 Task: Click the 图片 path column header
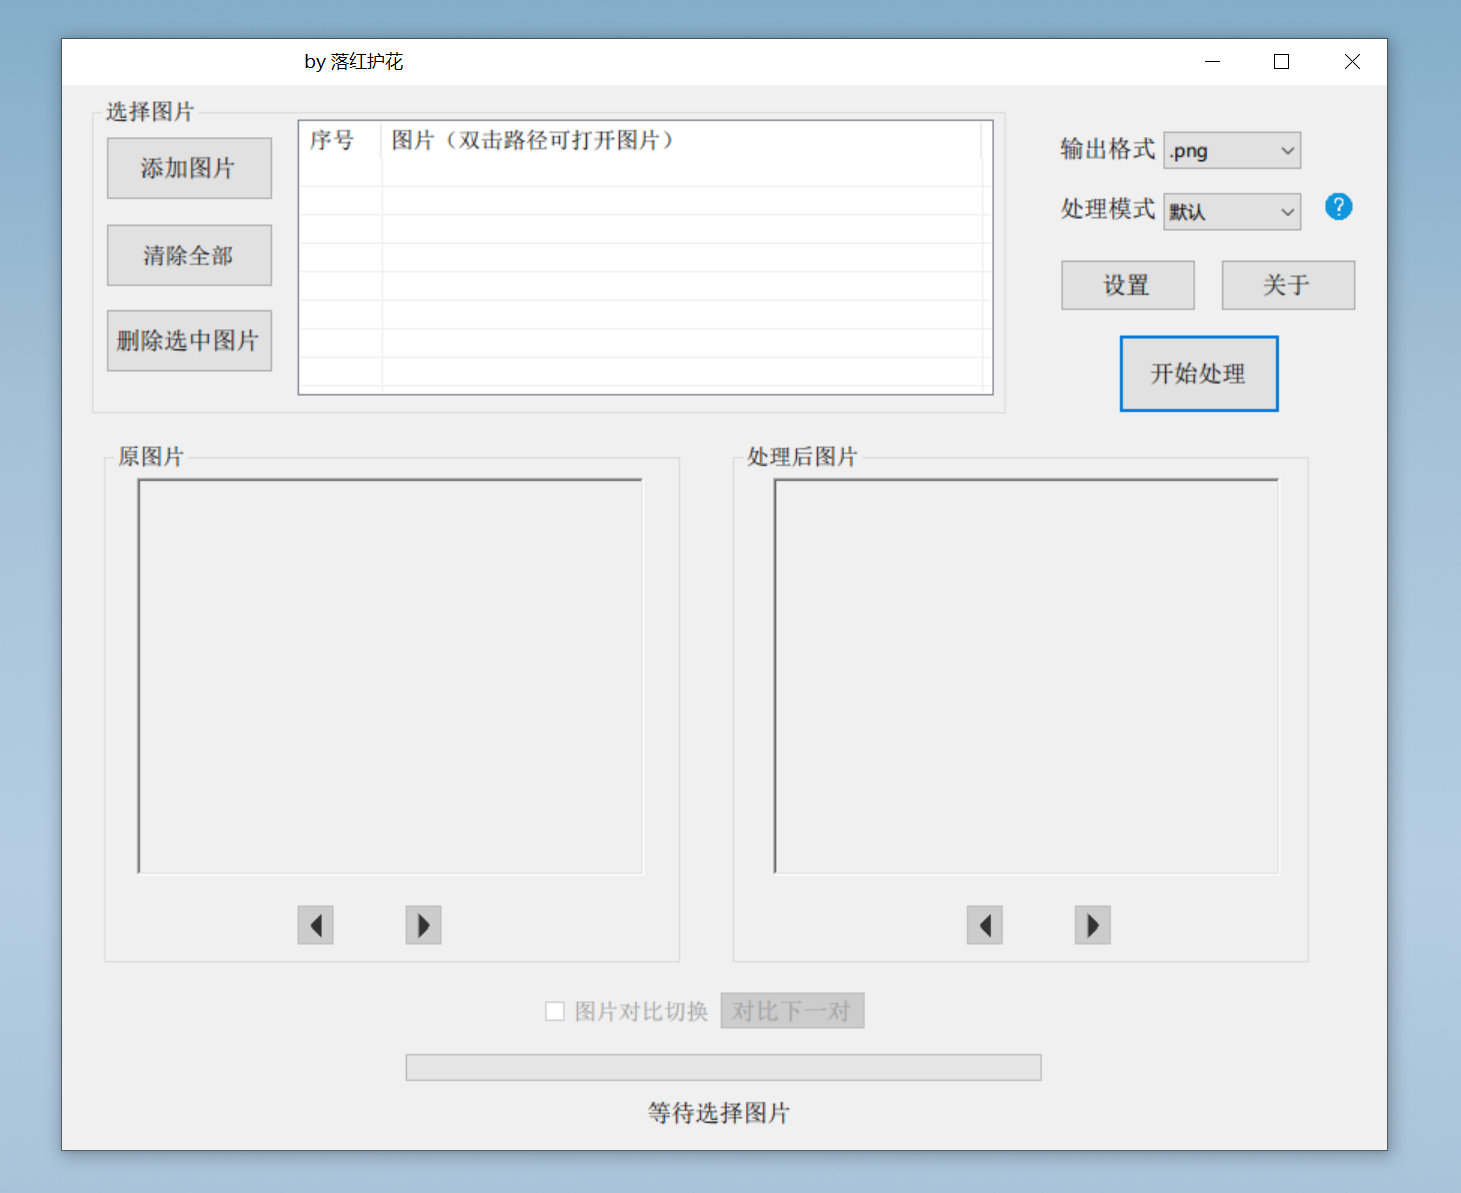(532, 141)
